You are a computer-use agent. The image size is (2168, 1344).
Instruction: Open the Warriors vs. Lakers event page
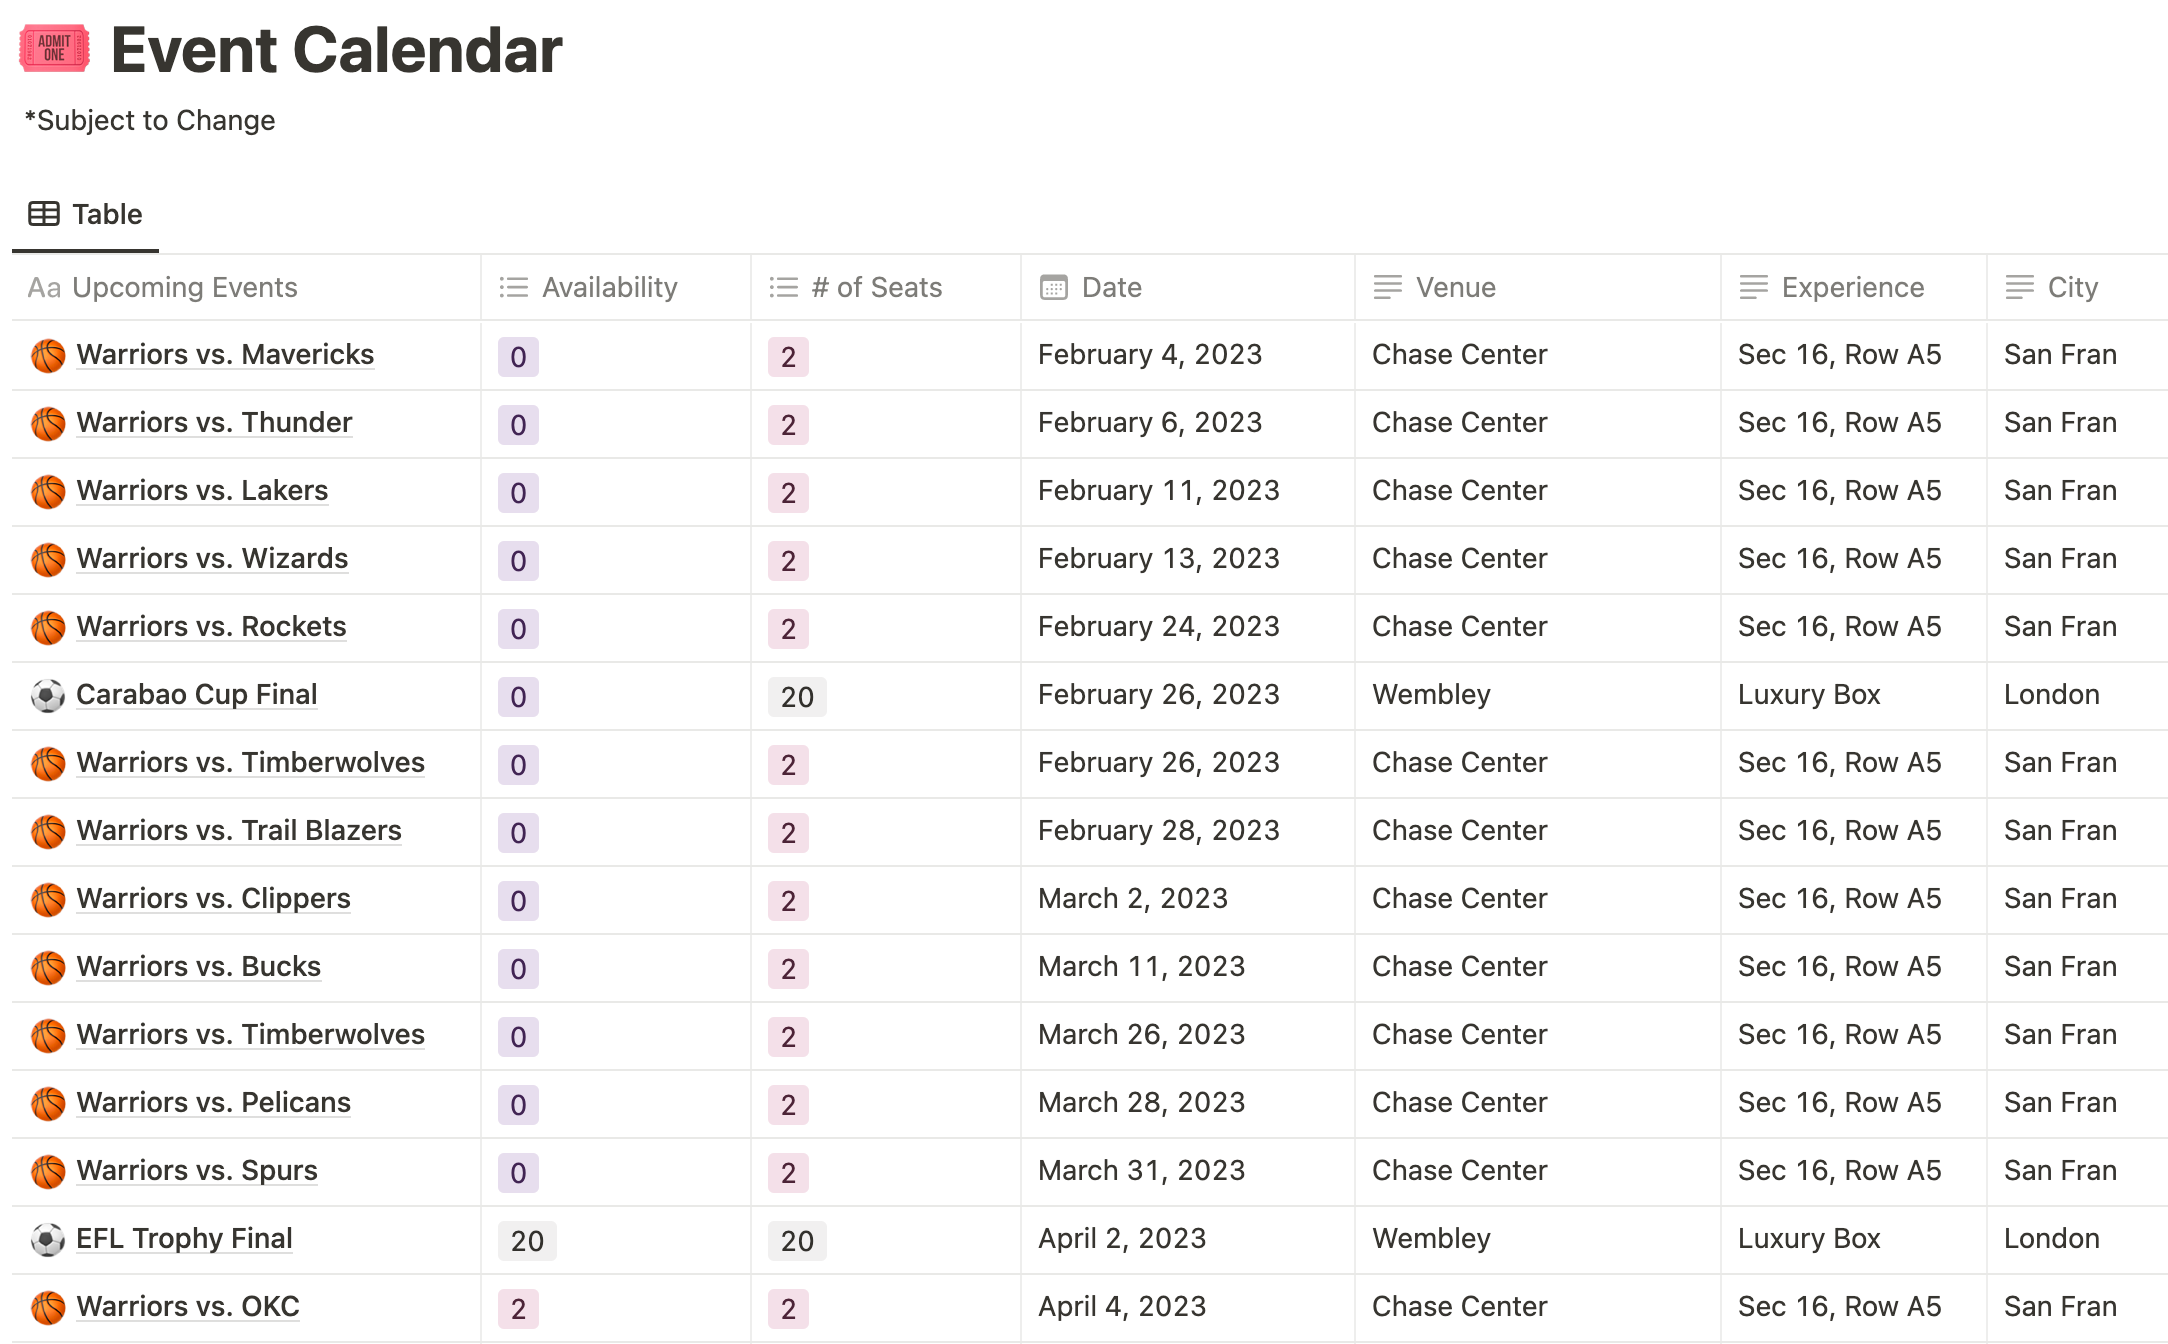[202, 490]
